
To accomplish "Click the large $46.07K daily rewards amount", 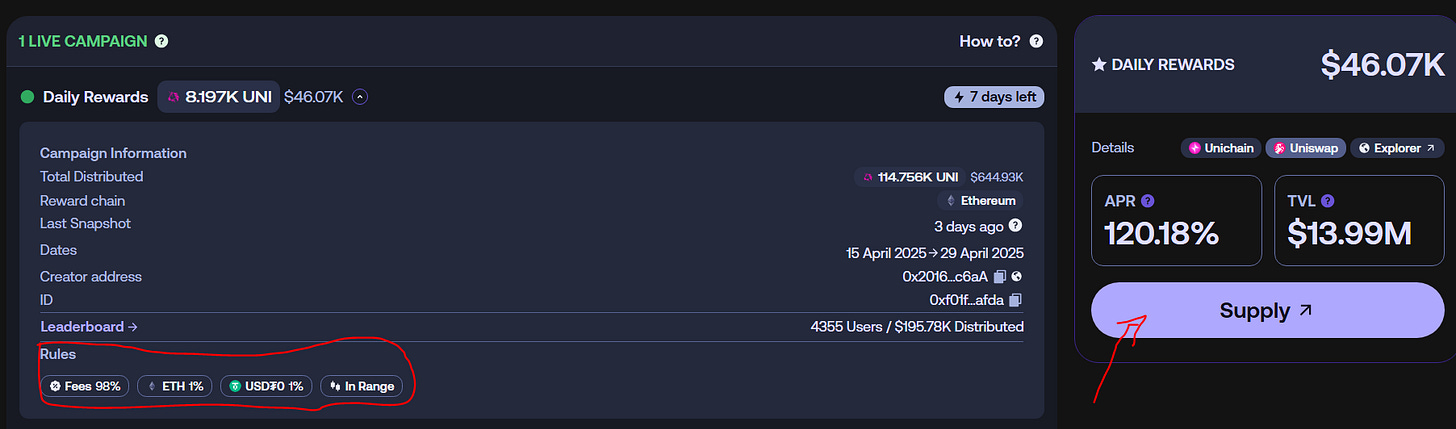I will pyautogui.click(x=1382, y=65).
